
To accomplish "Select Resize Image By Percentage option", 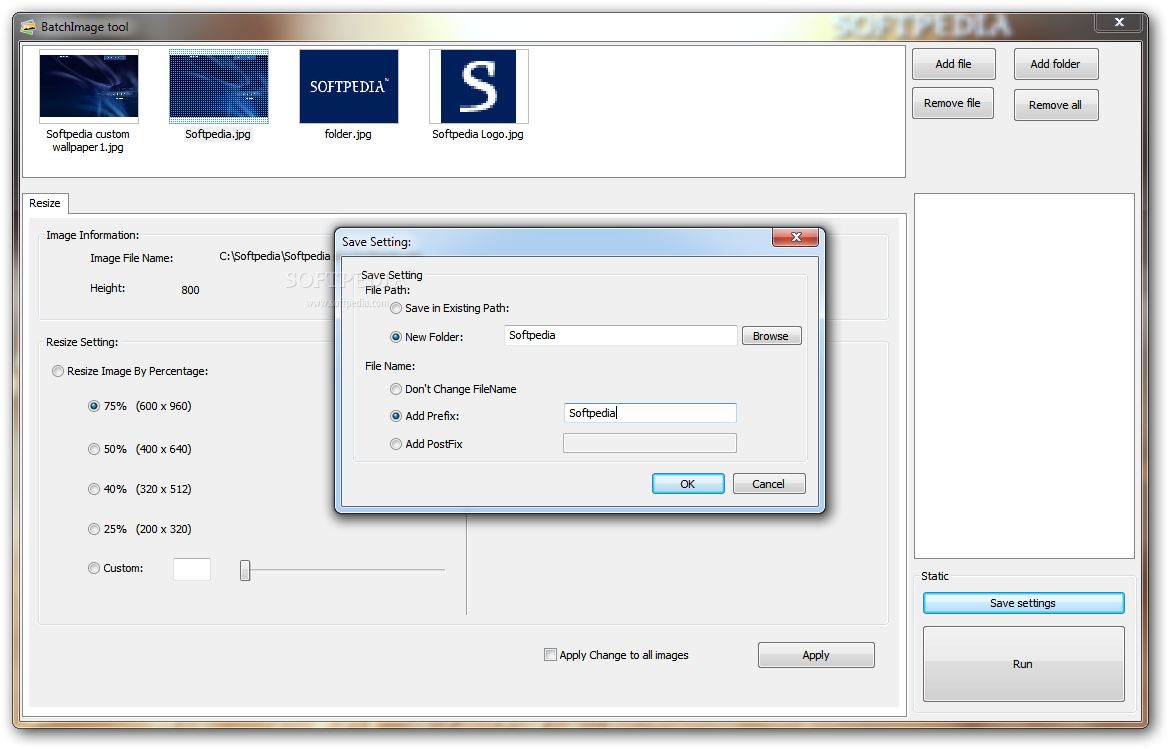I will coord(57,371).
